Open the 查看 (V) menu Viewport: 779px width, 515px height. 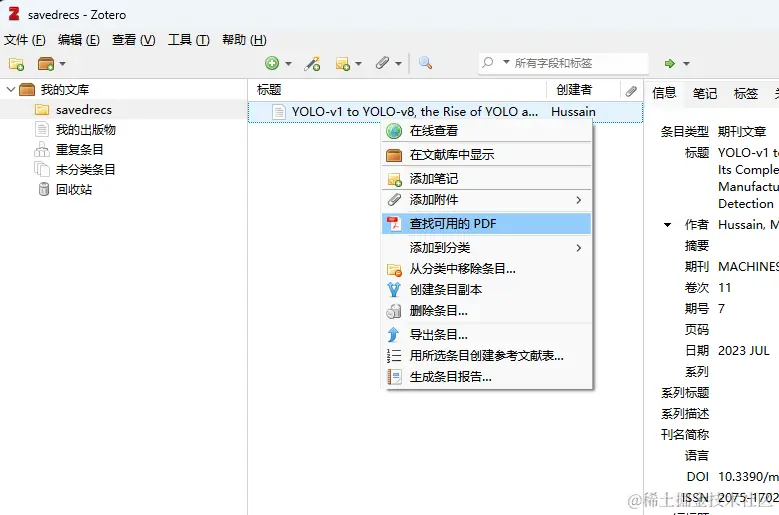point(134,40)
